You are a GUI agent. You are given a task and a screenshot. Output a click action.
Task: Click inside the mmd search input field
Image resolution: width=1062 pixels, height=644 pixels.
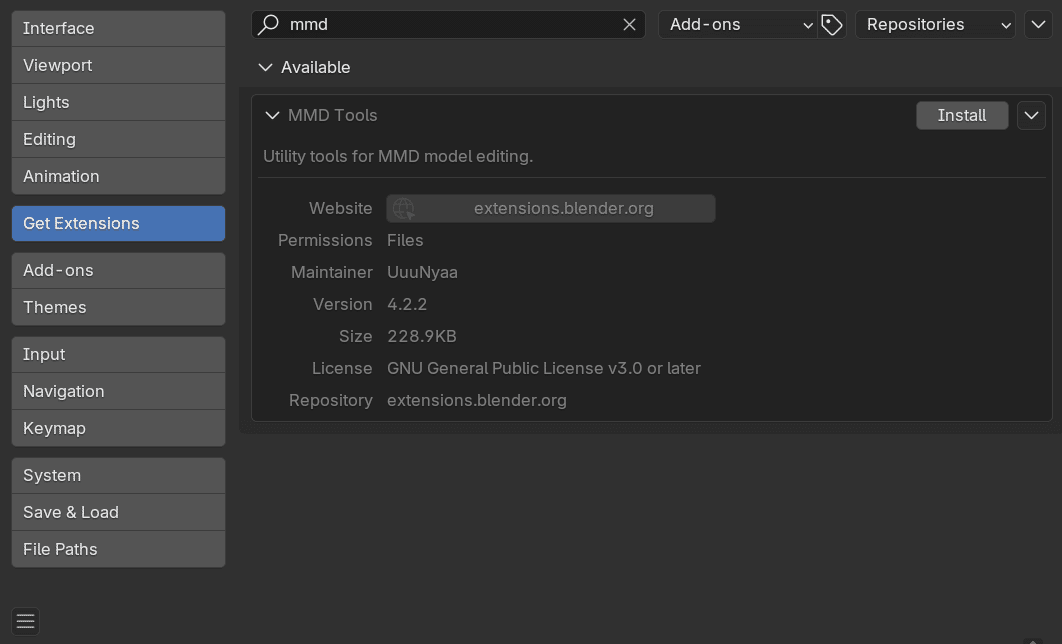click(x=450, y=24)
